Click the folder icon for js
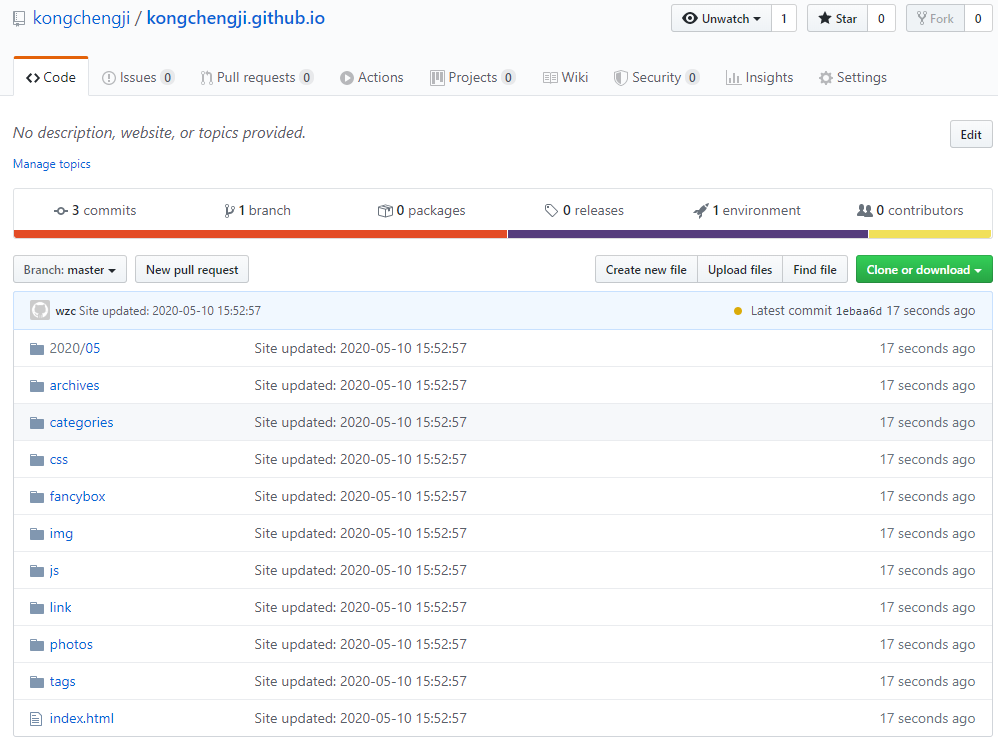This screenshot has width=998, height=746. point(37,570)
